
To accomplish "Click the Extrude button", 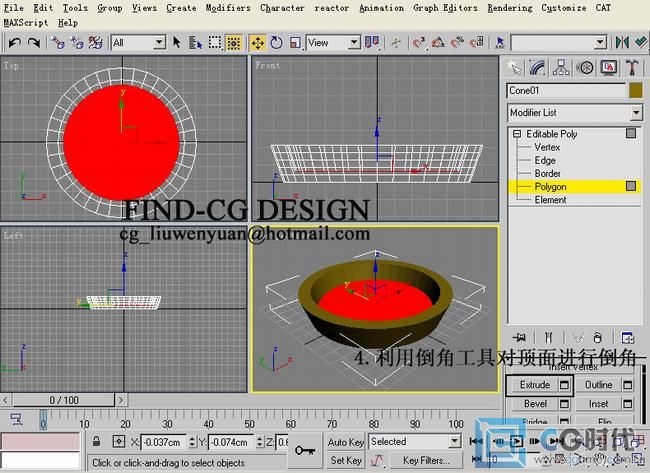I will (535, 385).
